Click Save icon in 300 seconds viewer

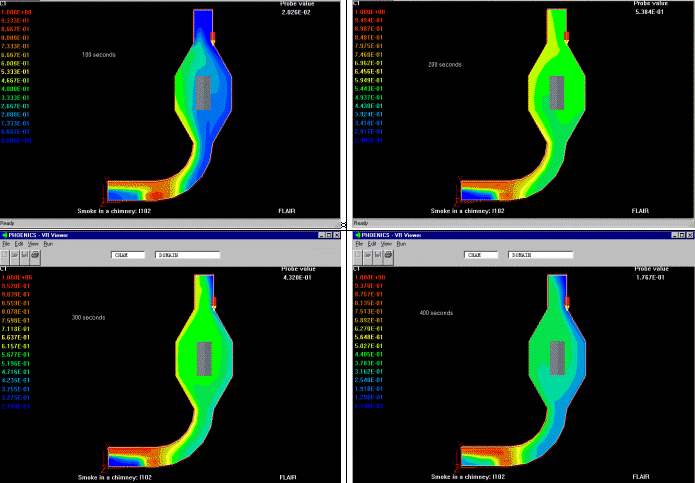click(23, 255)
